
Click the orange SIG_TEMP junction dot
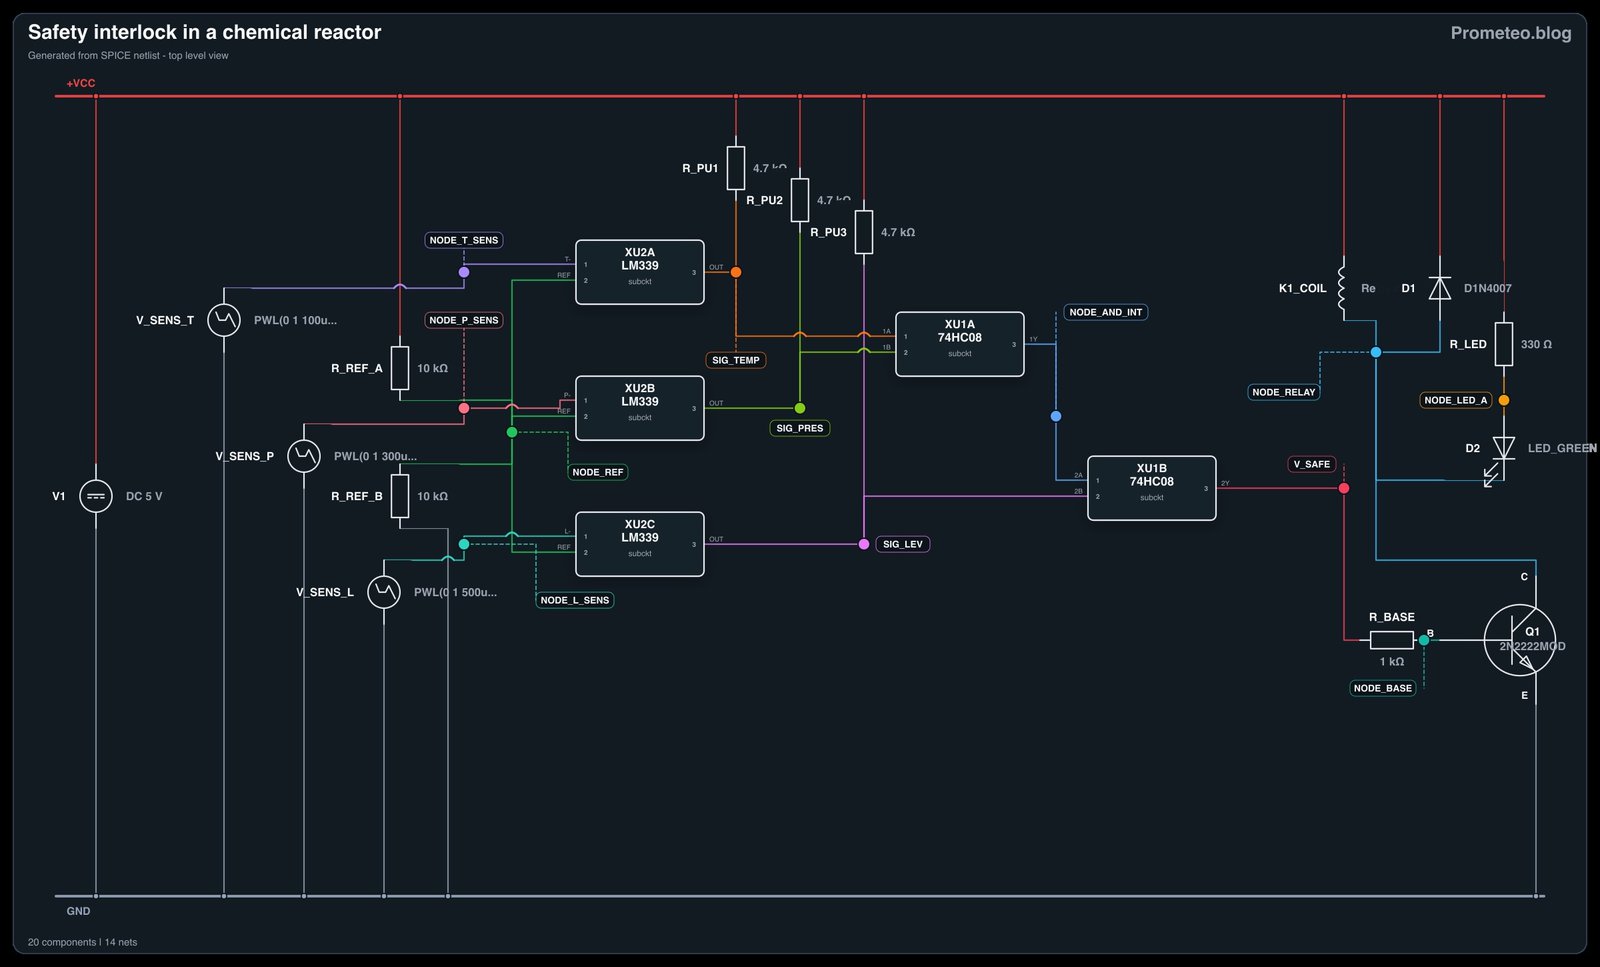(x=736, y=272)
